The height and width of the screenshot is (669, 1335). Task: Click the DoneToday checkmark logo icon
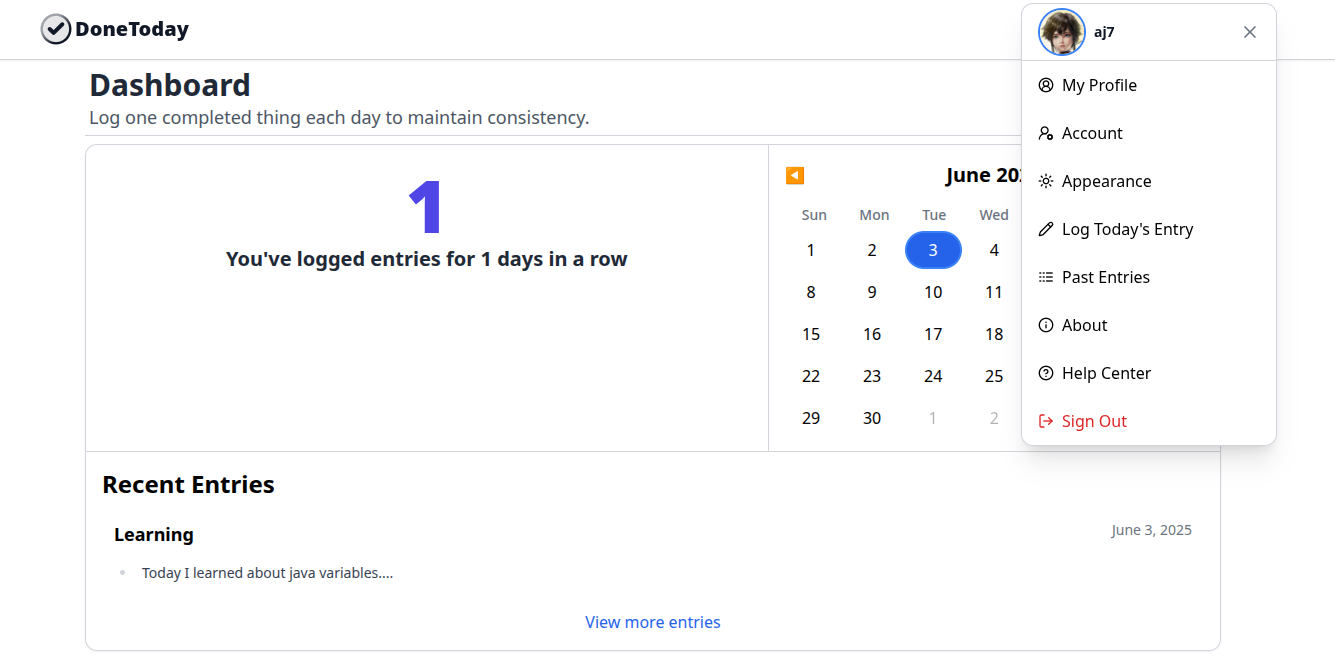56,30
